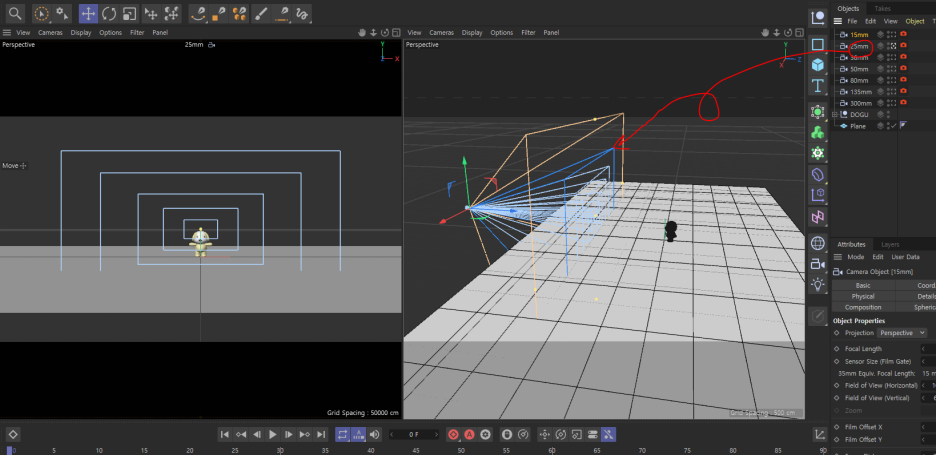Switch to the Takes tab
This screenshot has height=455, width=936.
pos(882,8)
